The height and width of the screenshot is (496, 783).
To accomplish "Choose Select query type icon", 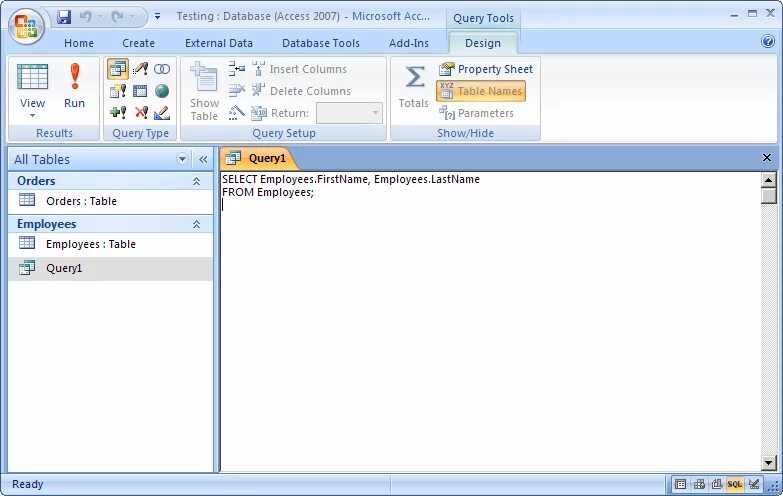I will pyautogui.click(x=118, y=69).
